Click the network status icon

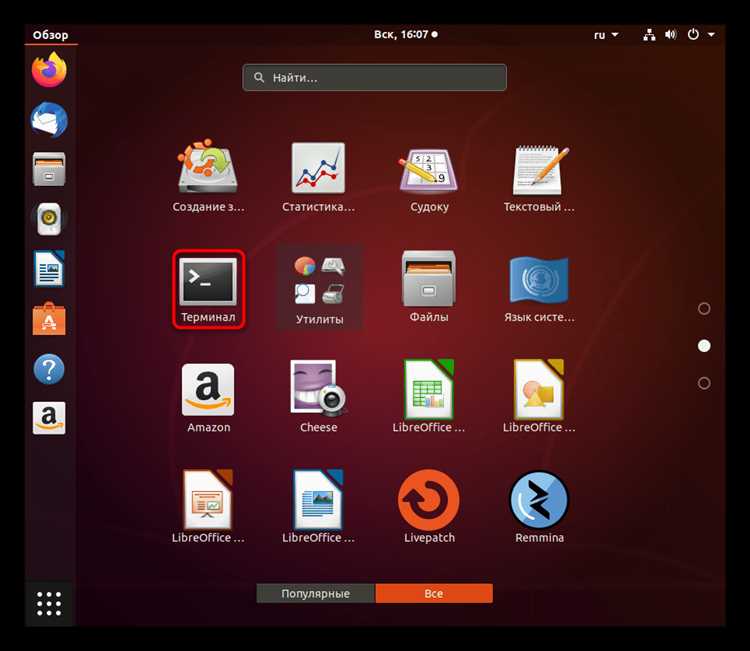pos(649,34)
